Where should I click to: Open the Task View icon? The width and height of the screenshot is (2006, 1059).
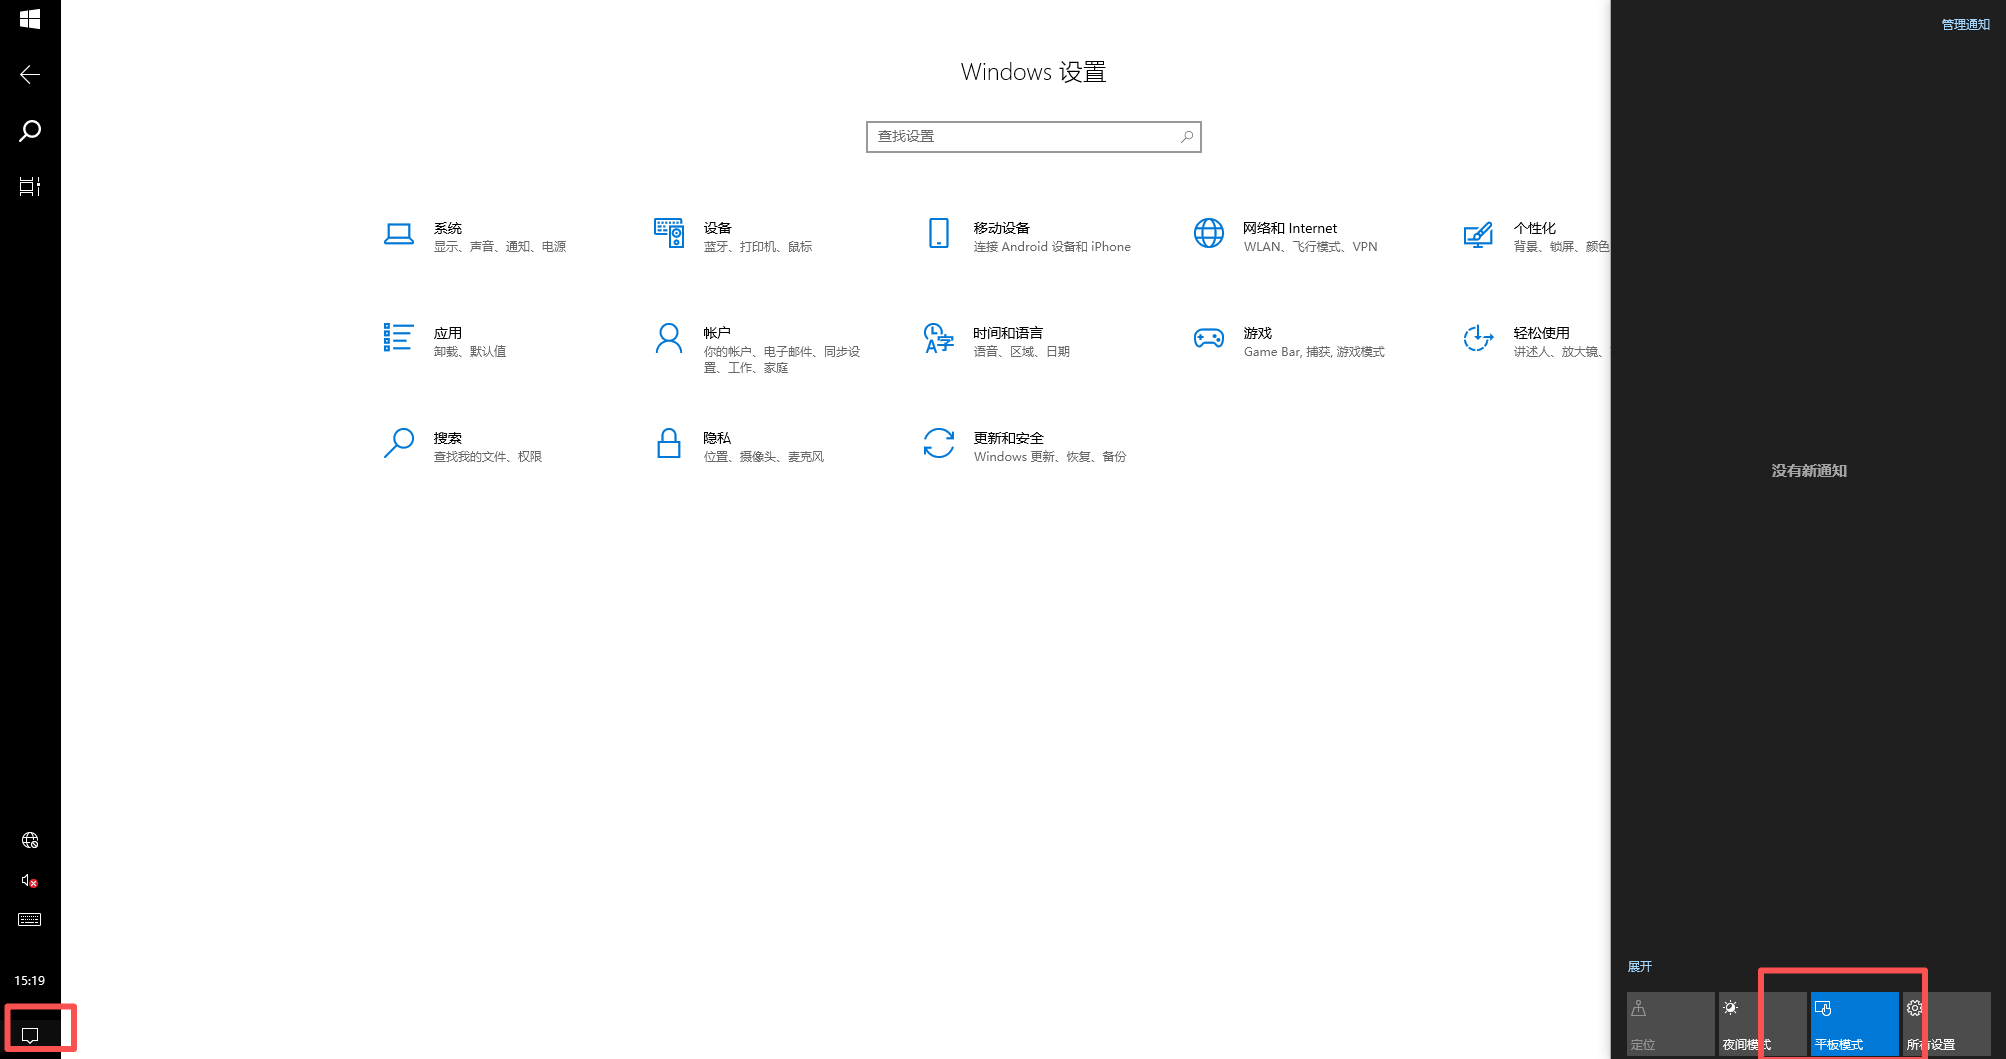[x=30, y=186]
